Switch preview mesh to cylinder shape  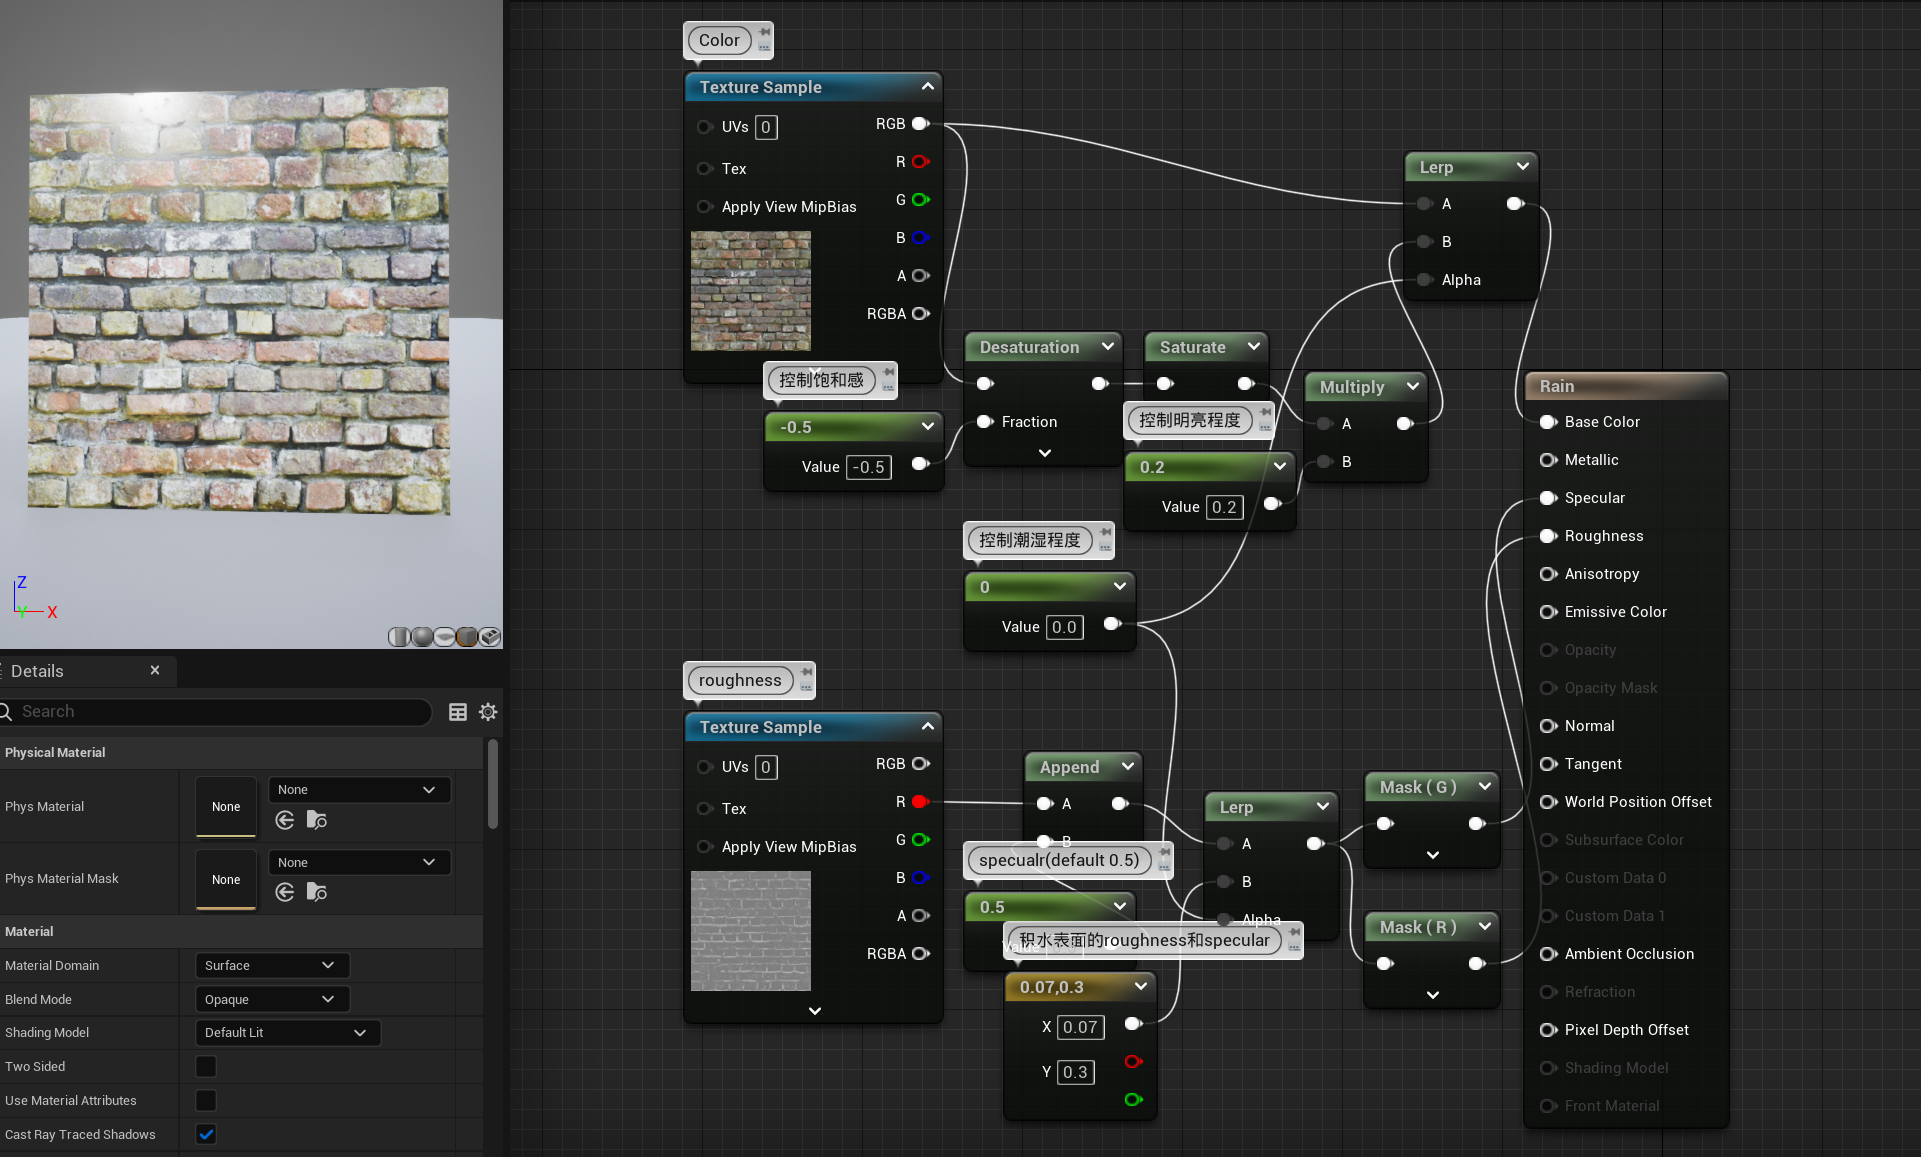pyautogui.click(x=399, y=637)
